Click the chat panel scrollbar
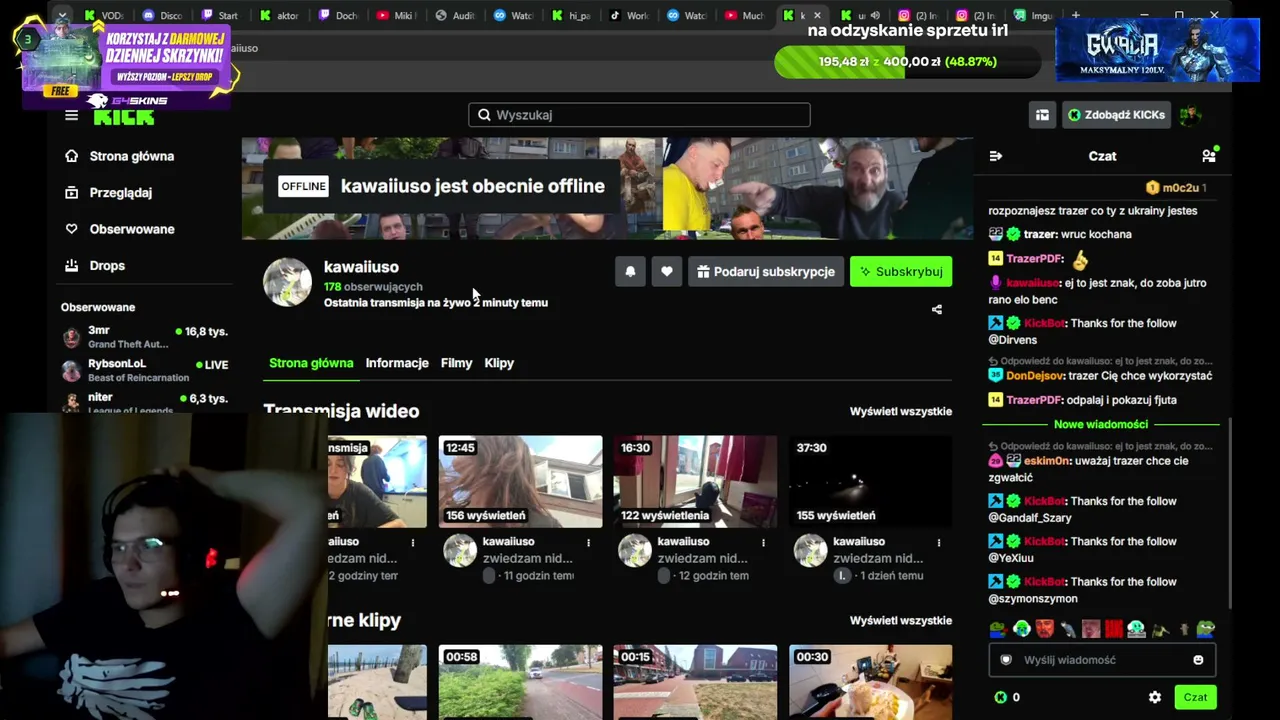The width and height of the screenshot is (1280, 720). pyautogui.click(x=1230, y=513)
